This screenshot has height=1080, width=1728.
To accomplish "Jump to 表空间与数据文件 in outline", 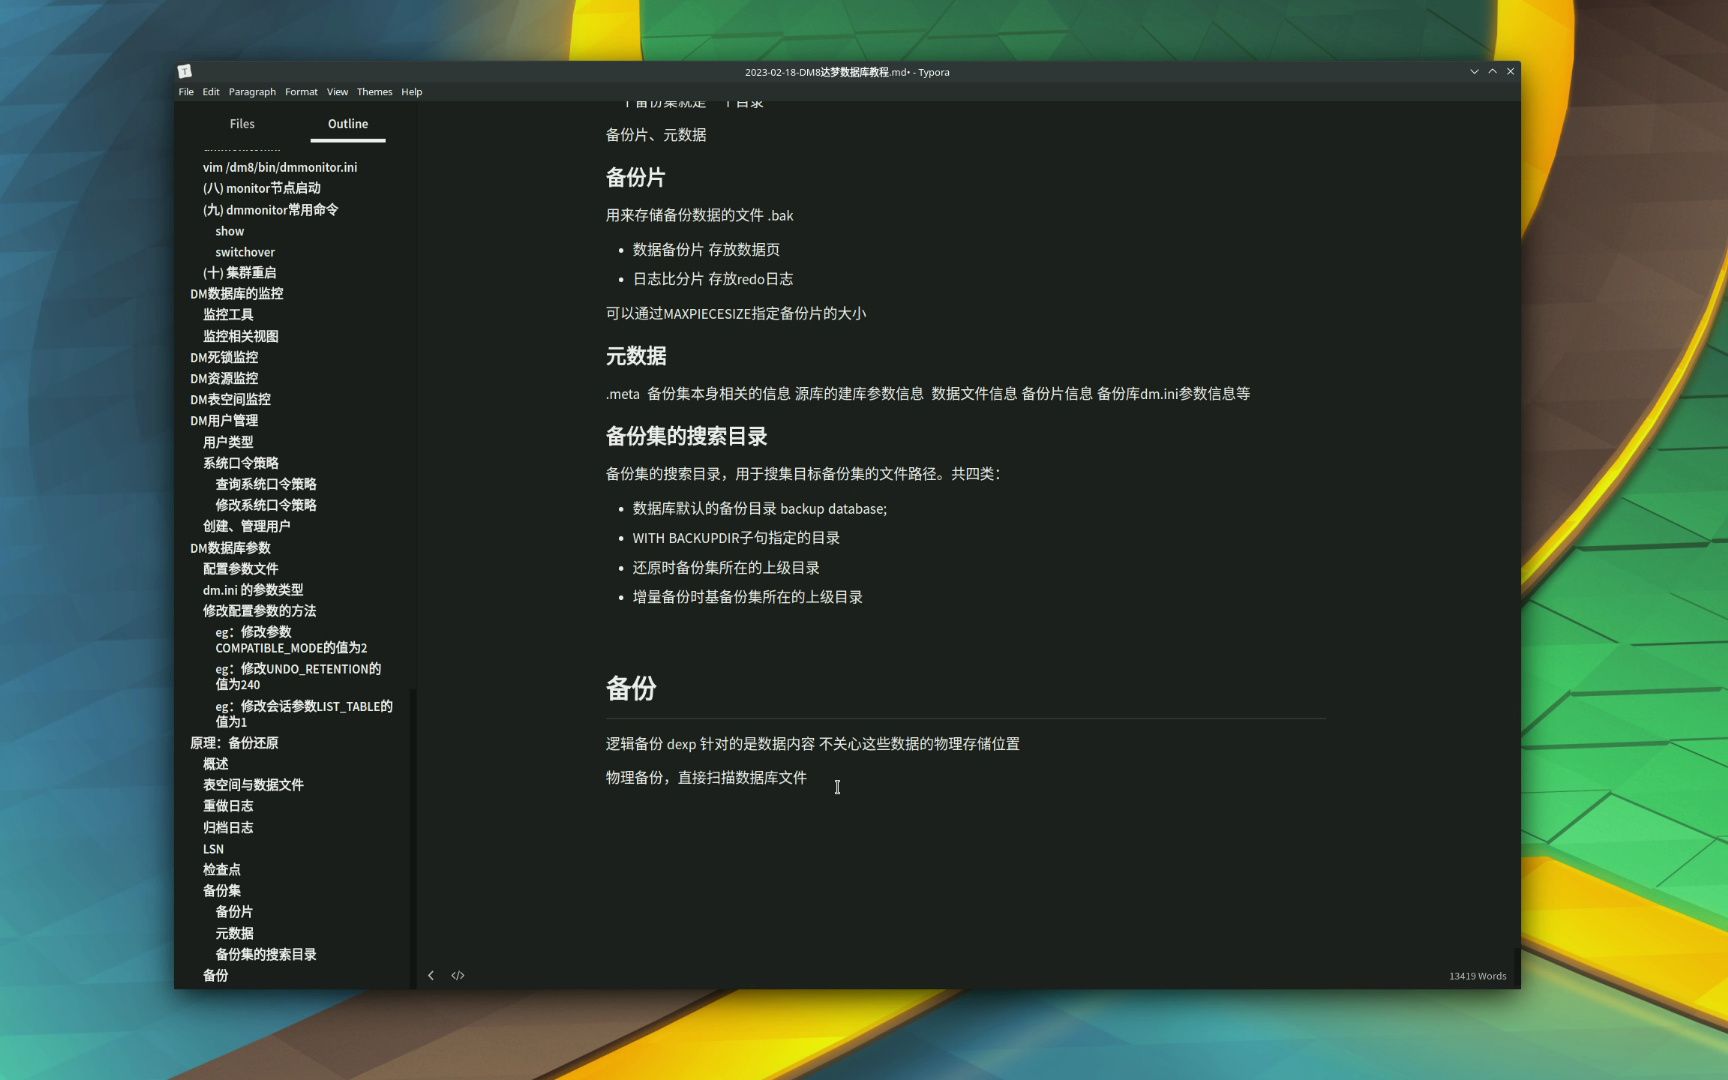I will 253,785.
